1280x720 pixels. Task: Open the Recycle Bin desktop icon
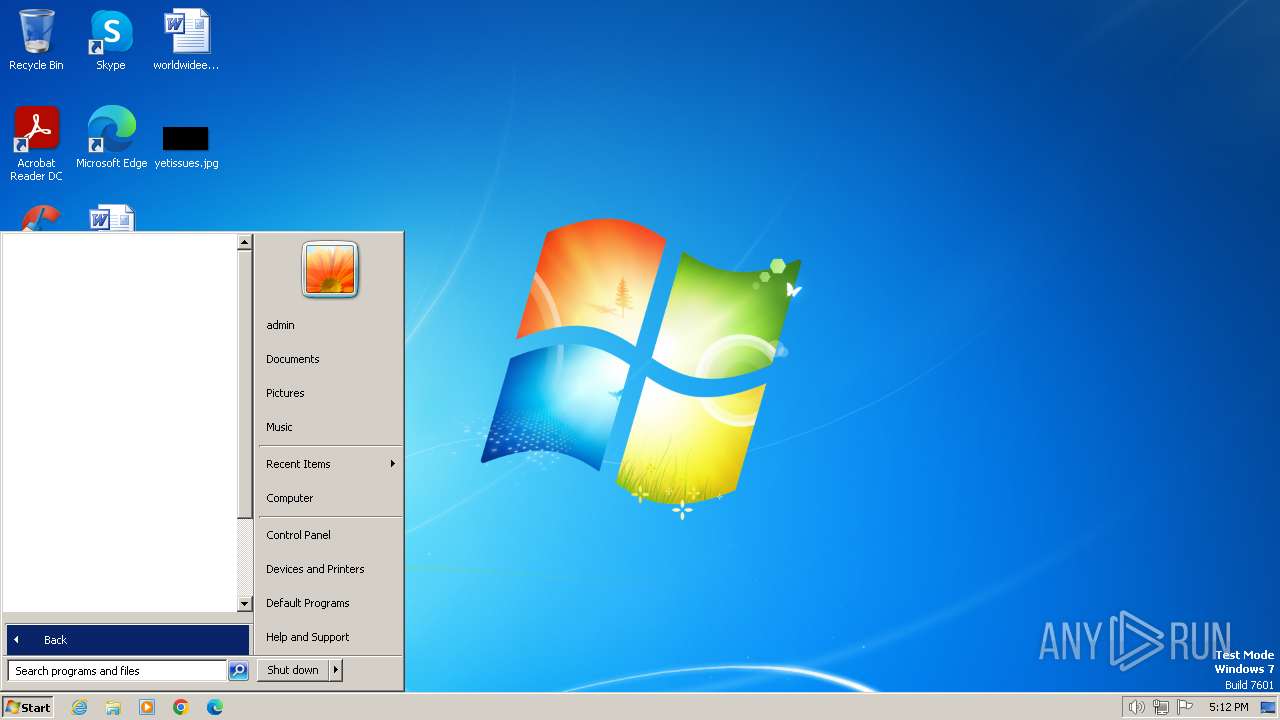pyautogui.click(x=36, y=40)
